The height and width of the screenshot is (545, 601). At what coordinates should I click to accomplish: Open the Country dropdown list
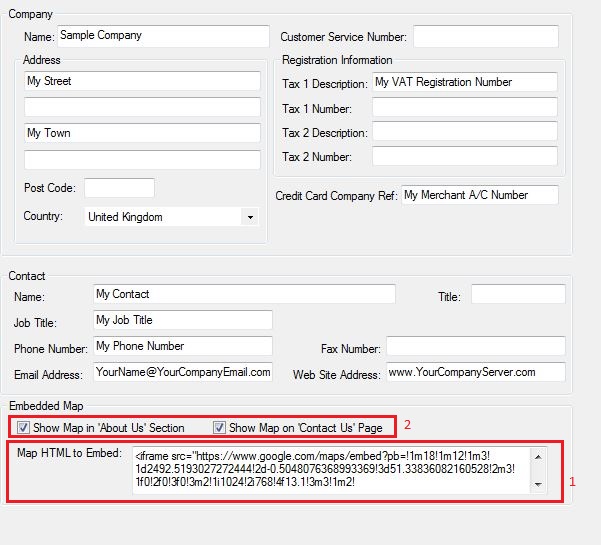click(248, 217)
